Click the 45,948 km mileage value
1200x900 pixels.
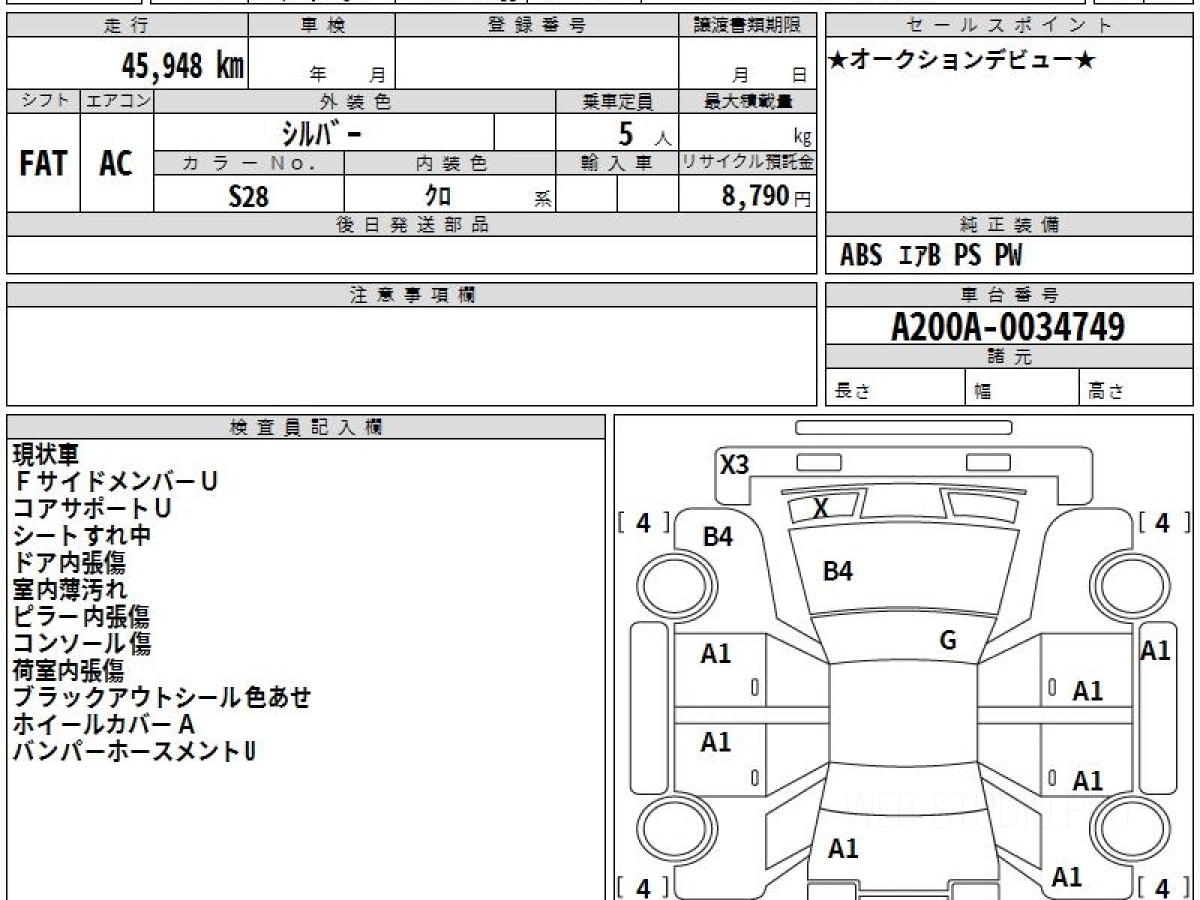183,66
